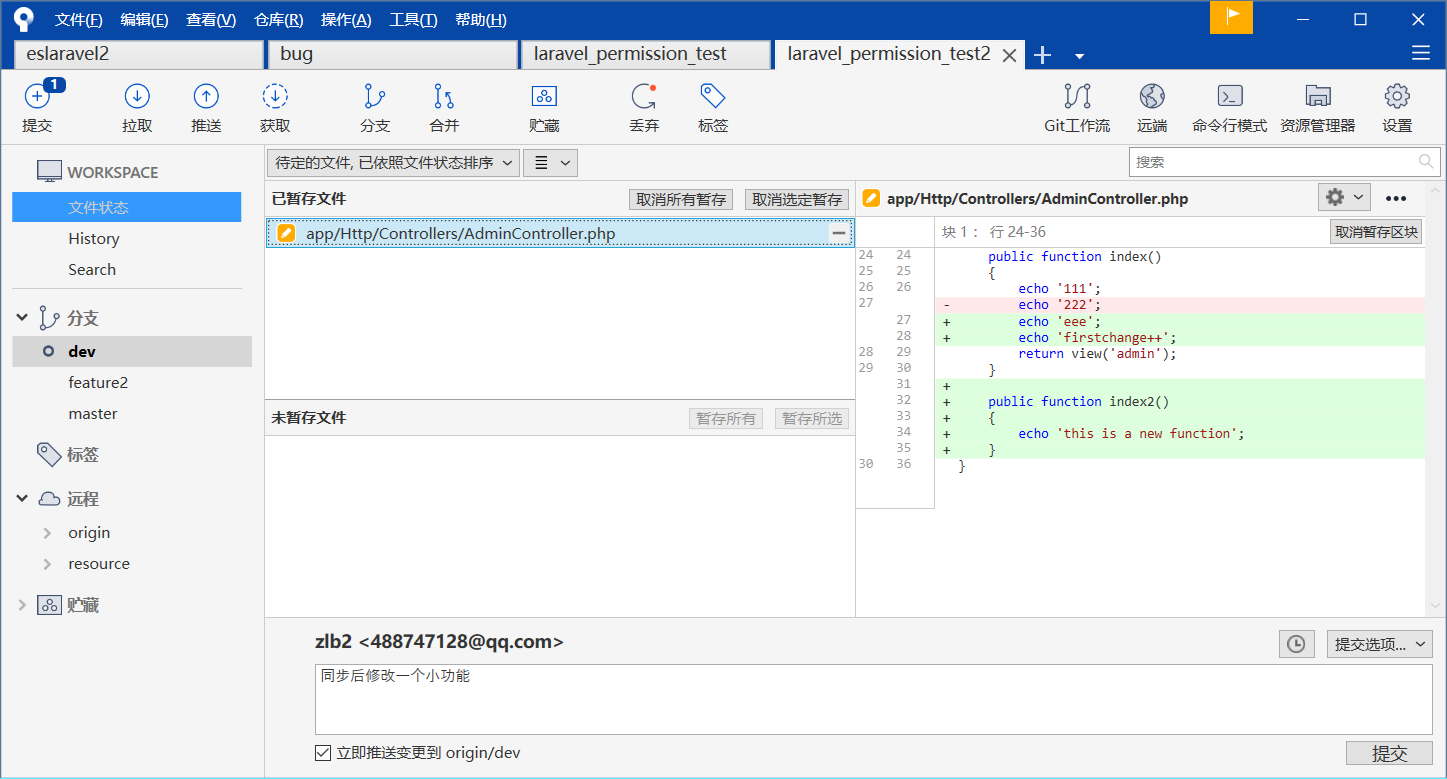Click the 提交 (Commit) toolbar icon
This screenshot has height=779, width=1447.
[37, 97]
